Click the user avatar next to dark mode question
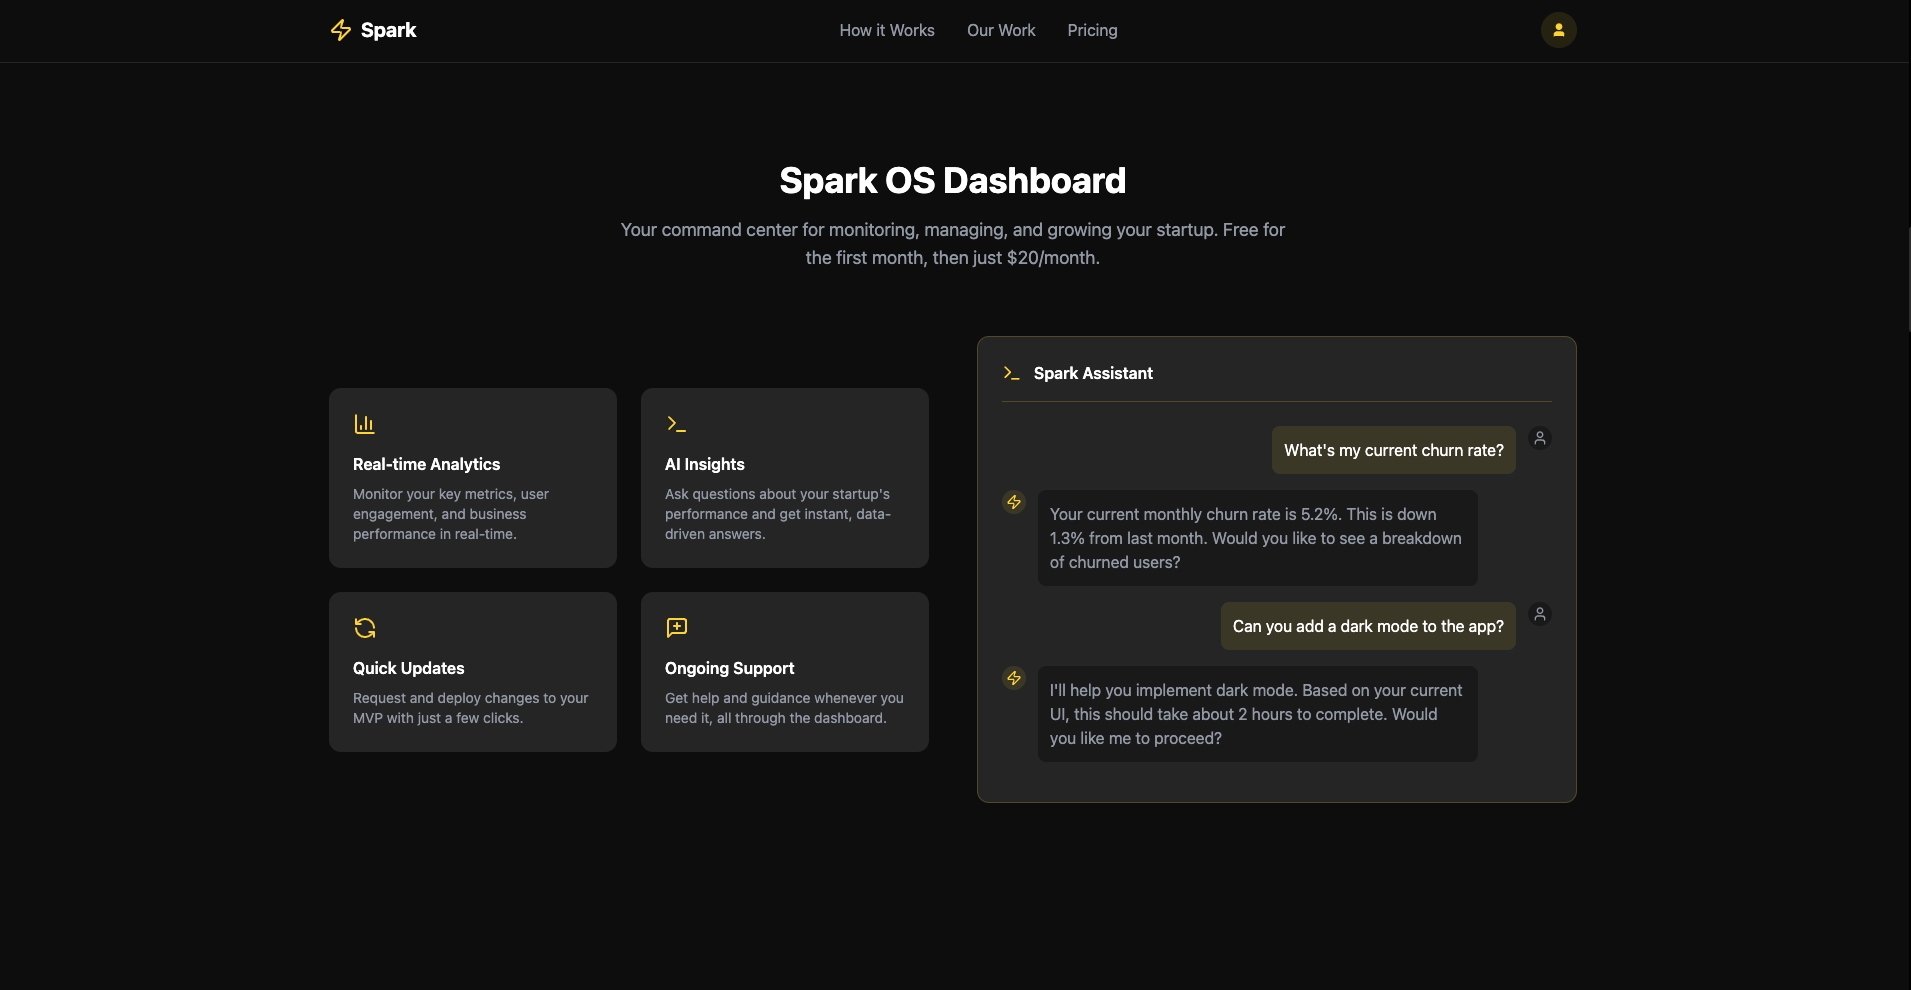1911x990 pixels. [x=1539, y=614]
